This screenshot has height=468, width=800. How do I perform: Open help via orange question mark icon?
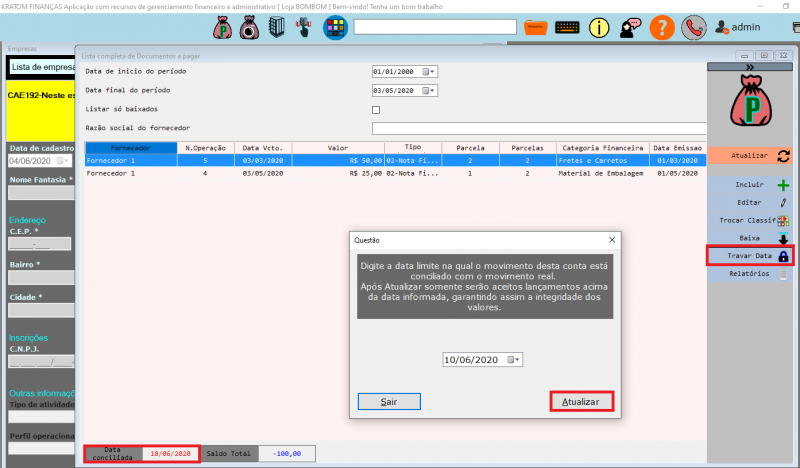(661, 27)
